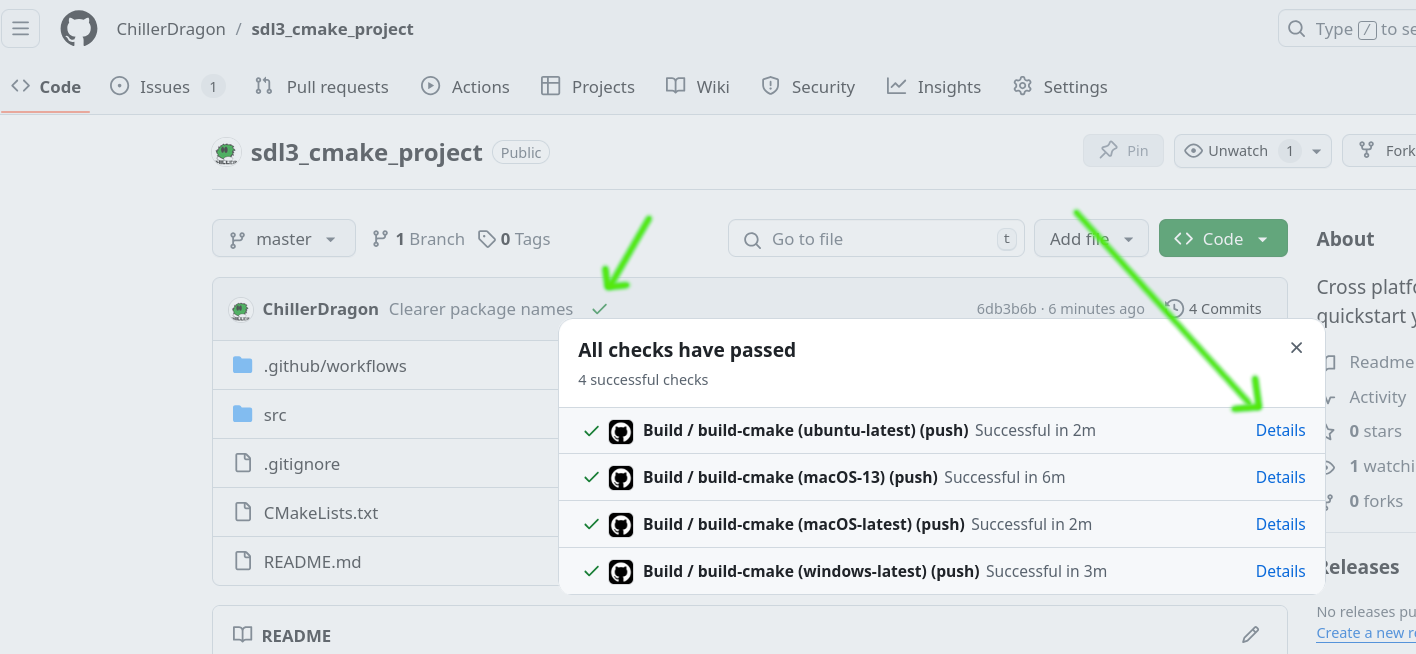1416x654 pixels.
Task: Open the Security tab
Action: [808, 87]
